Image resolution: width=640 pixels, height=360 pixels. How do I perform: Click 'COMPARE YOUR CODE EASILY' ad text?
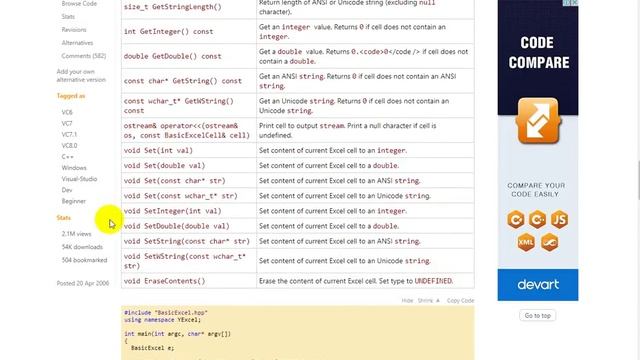pos(536,190)
